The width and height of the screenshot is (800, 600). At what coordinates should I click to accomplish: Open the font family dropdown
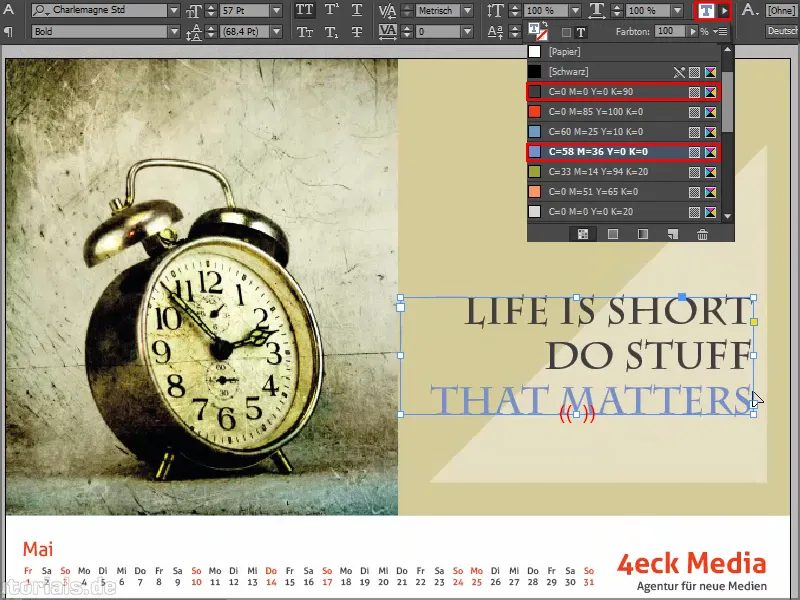[x=174, y=10]
